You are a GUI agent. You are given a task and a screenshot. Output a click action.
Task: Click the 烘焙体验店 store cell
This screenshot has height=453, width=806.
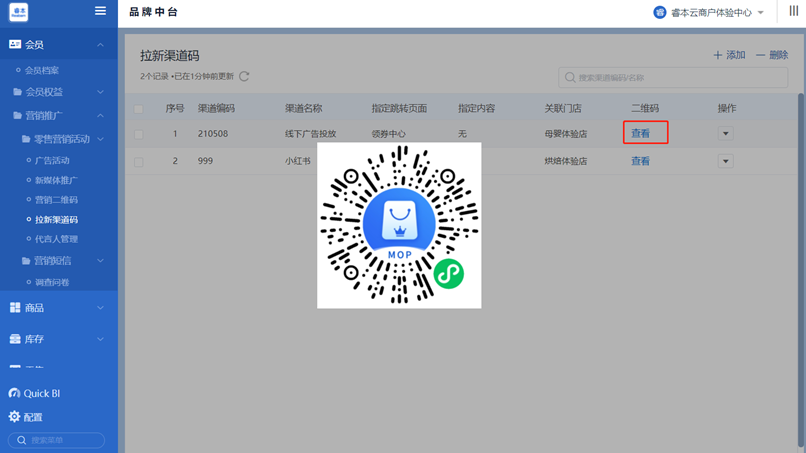click(x=565, y=161)
